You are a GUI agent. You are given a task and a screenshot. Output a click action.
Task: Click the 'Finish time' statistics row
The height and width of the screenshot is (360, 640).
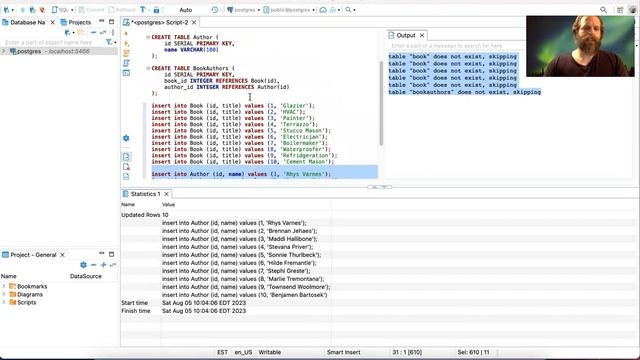(x=380, y=311)
